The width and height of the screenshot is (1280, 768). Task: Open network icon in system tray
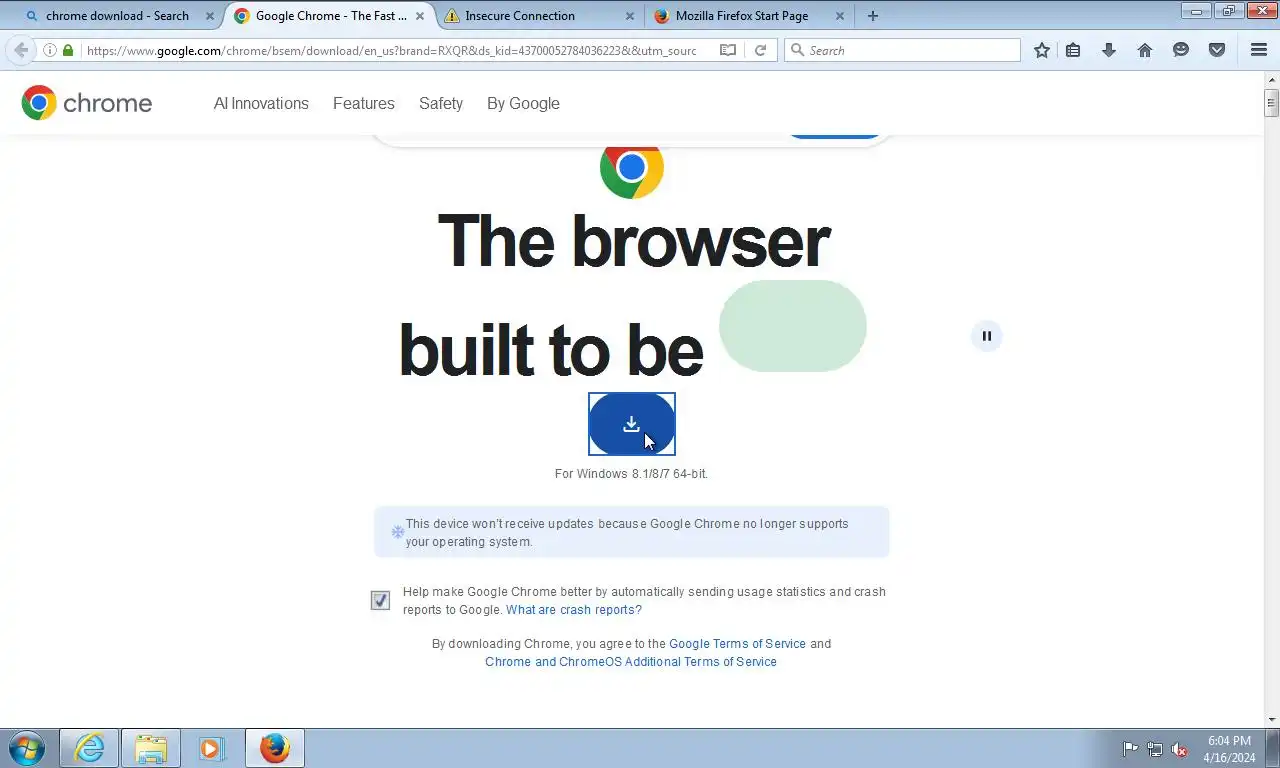(1155, 749)
